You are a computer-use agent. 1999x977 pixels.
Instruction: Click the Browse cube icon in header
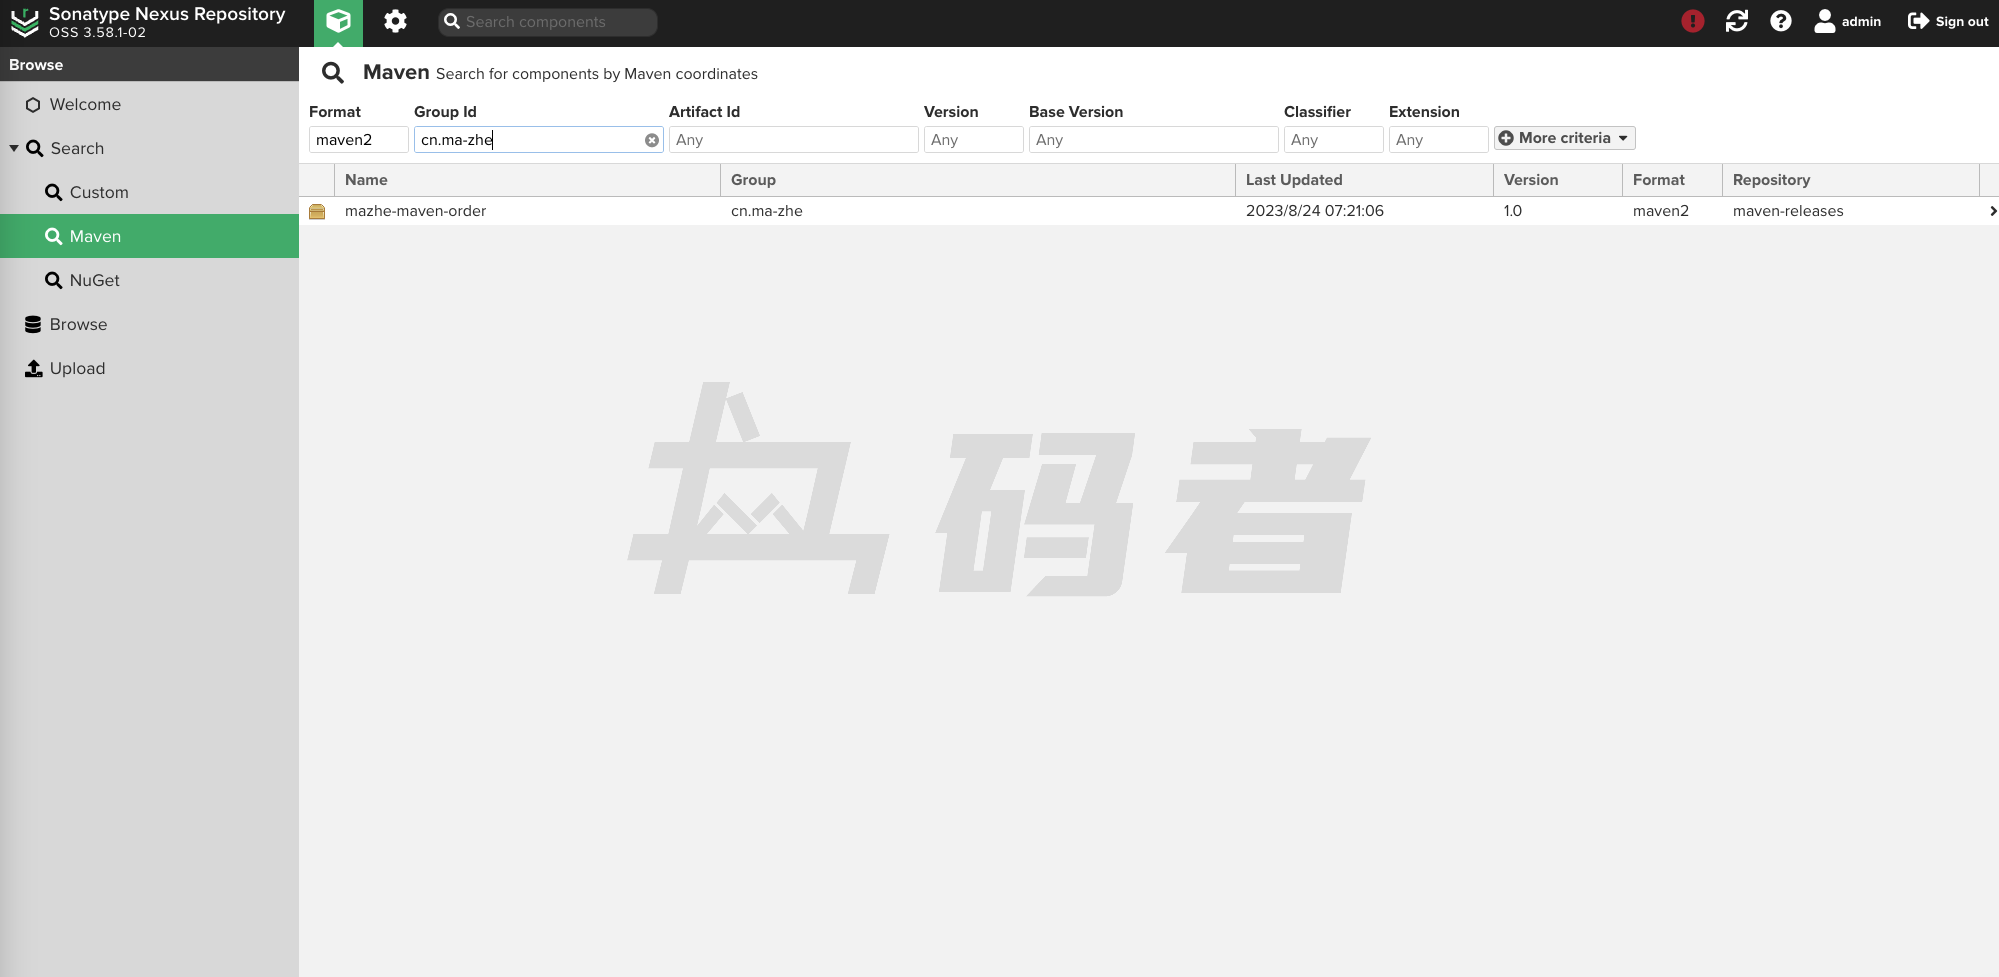click(338, 22)
